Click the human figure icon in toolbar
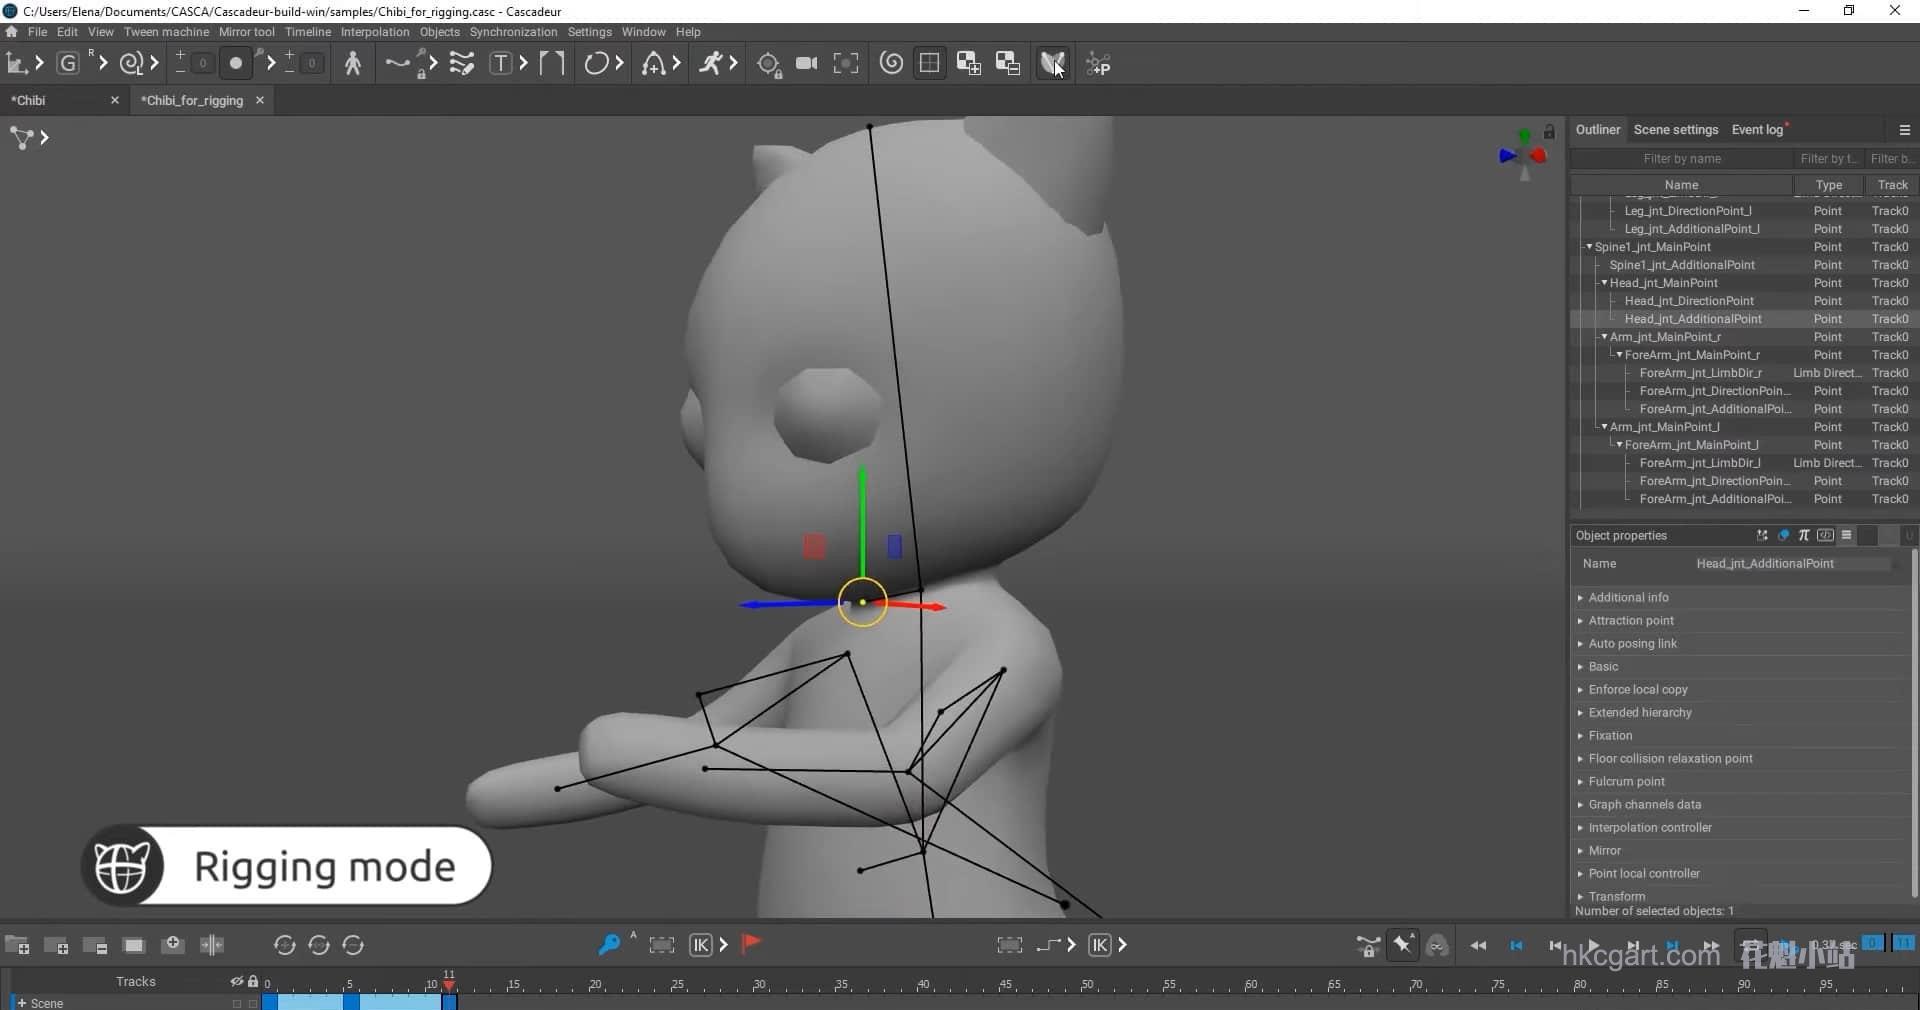 point(353,64)
